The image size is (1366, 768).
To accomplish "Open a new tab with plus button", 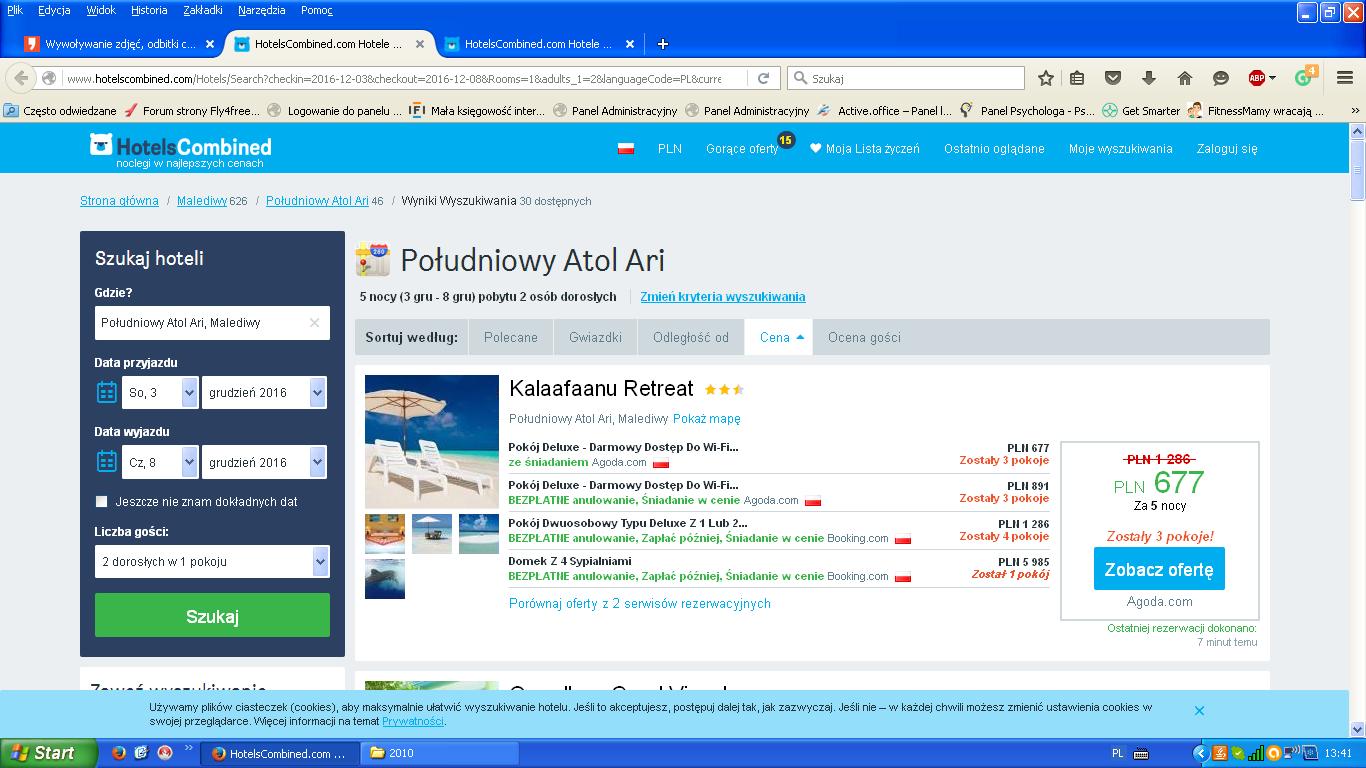I will point(662,44).
